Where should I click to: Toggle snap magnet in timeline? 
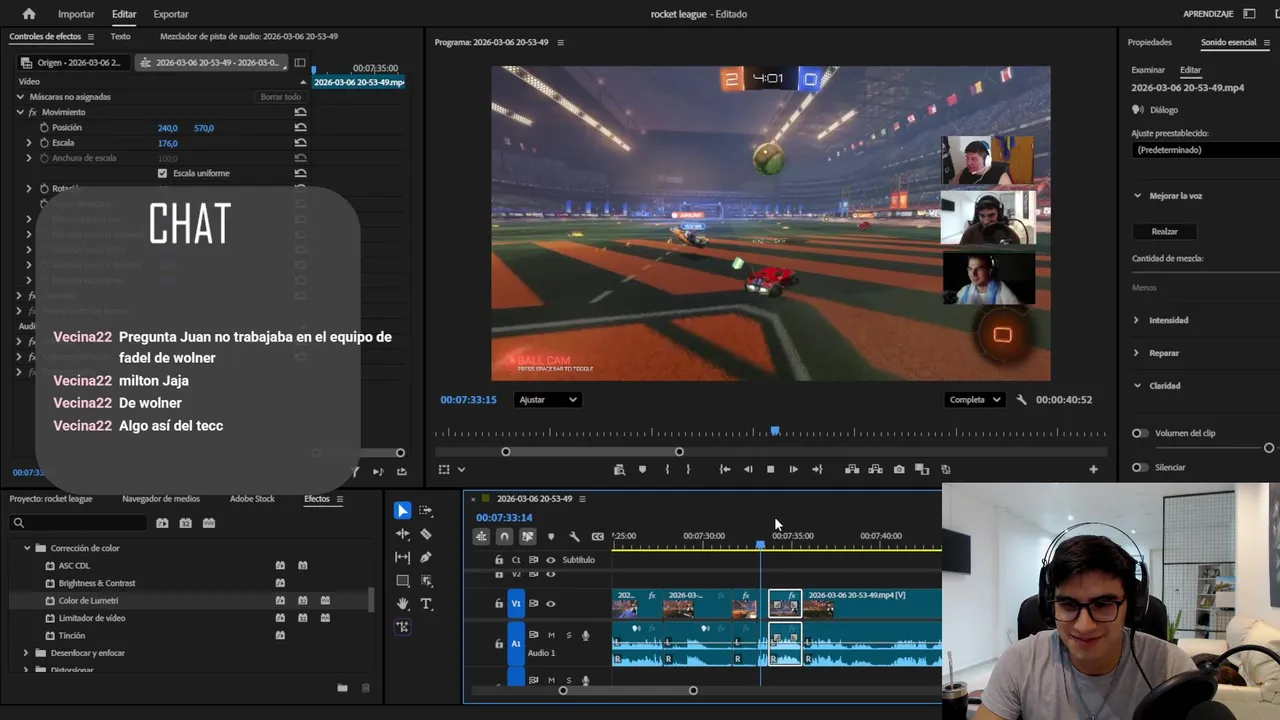[504, 537]
